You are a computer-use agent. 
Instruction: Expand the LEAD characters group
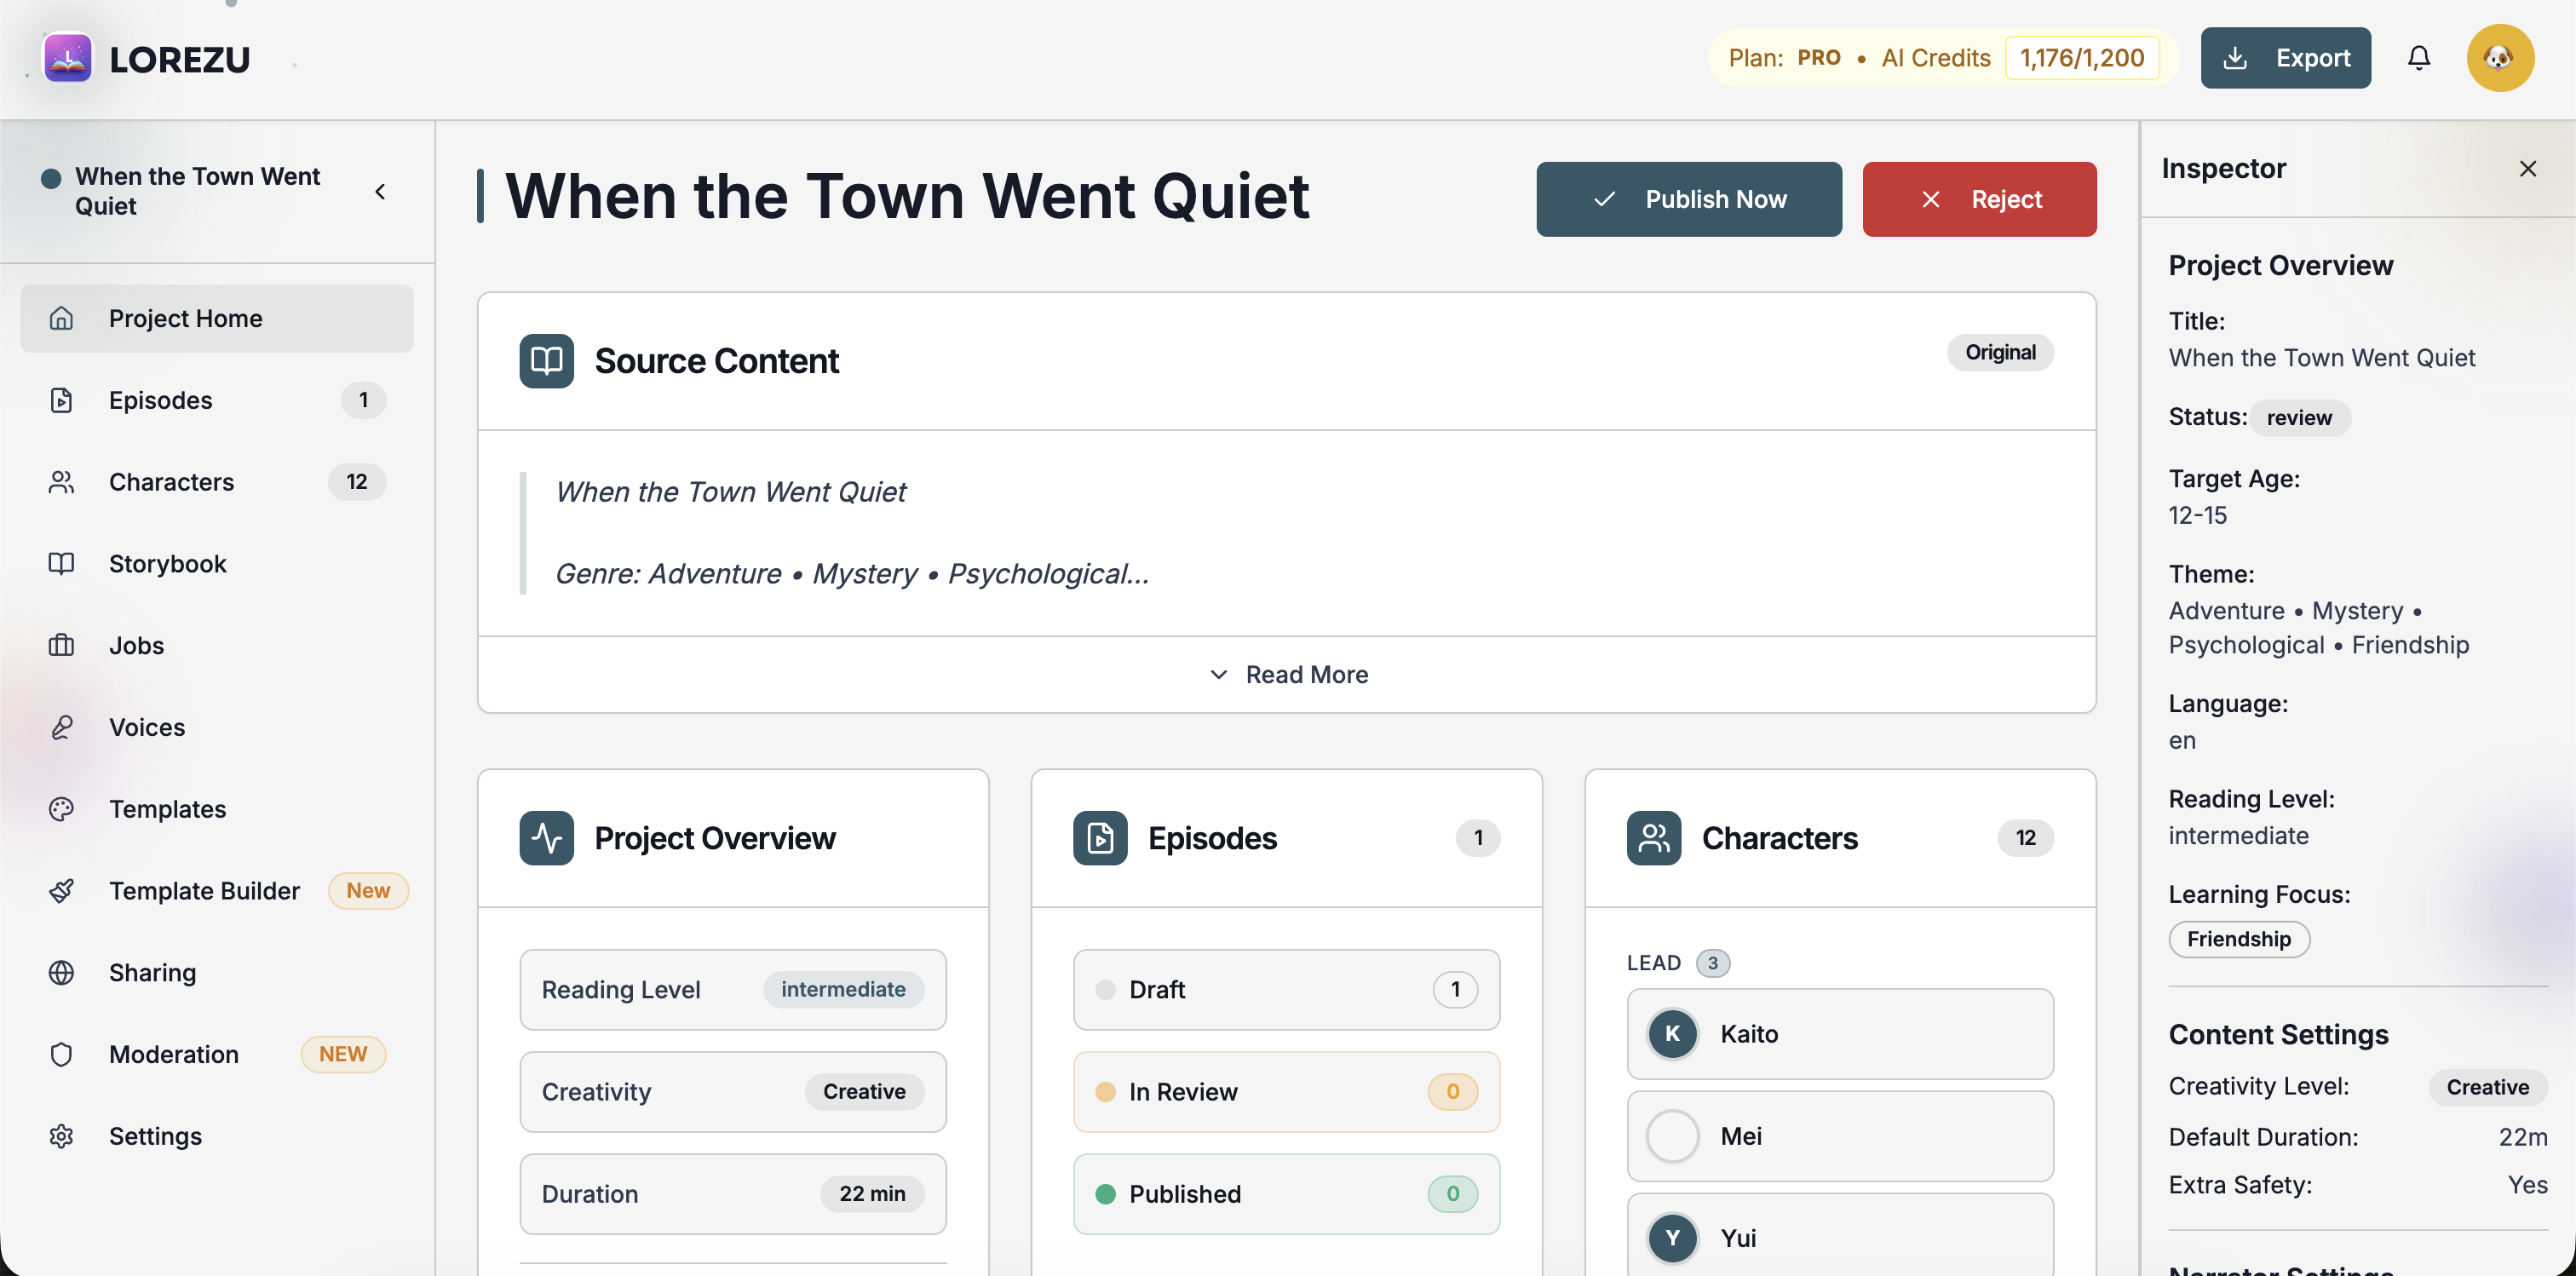(x=1677, y=963)
